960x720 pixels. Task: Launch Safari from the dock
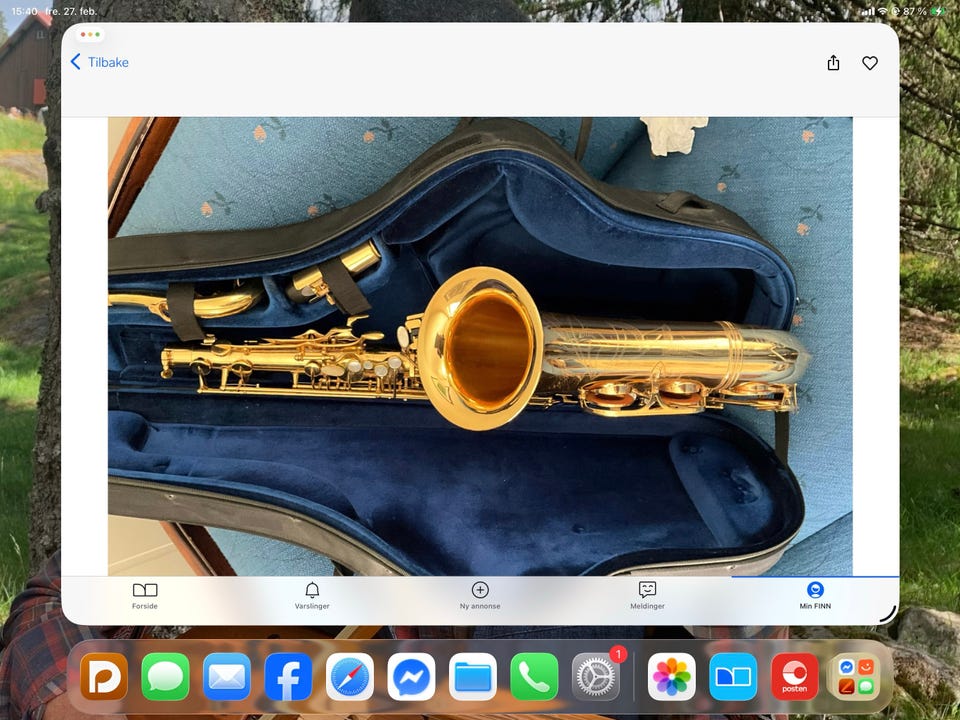[x=350, y=677]
